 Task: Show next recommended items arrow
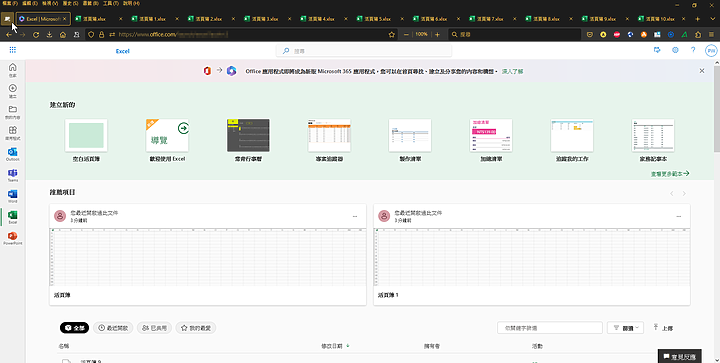[684, 194]
